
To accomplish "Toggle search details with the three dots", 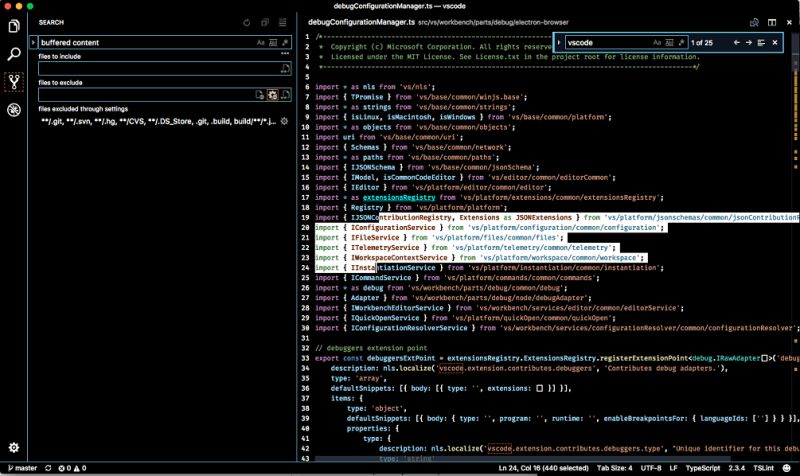I will 285,53.
